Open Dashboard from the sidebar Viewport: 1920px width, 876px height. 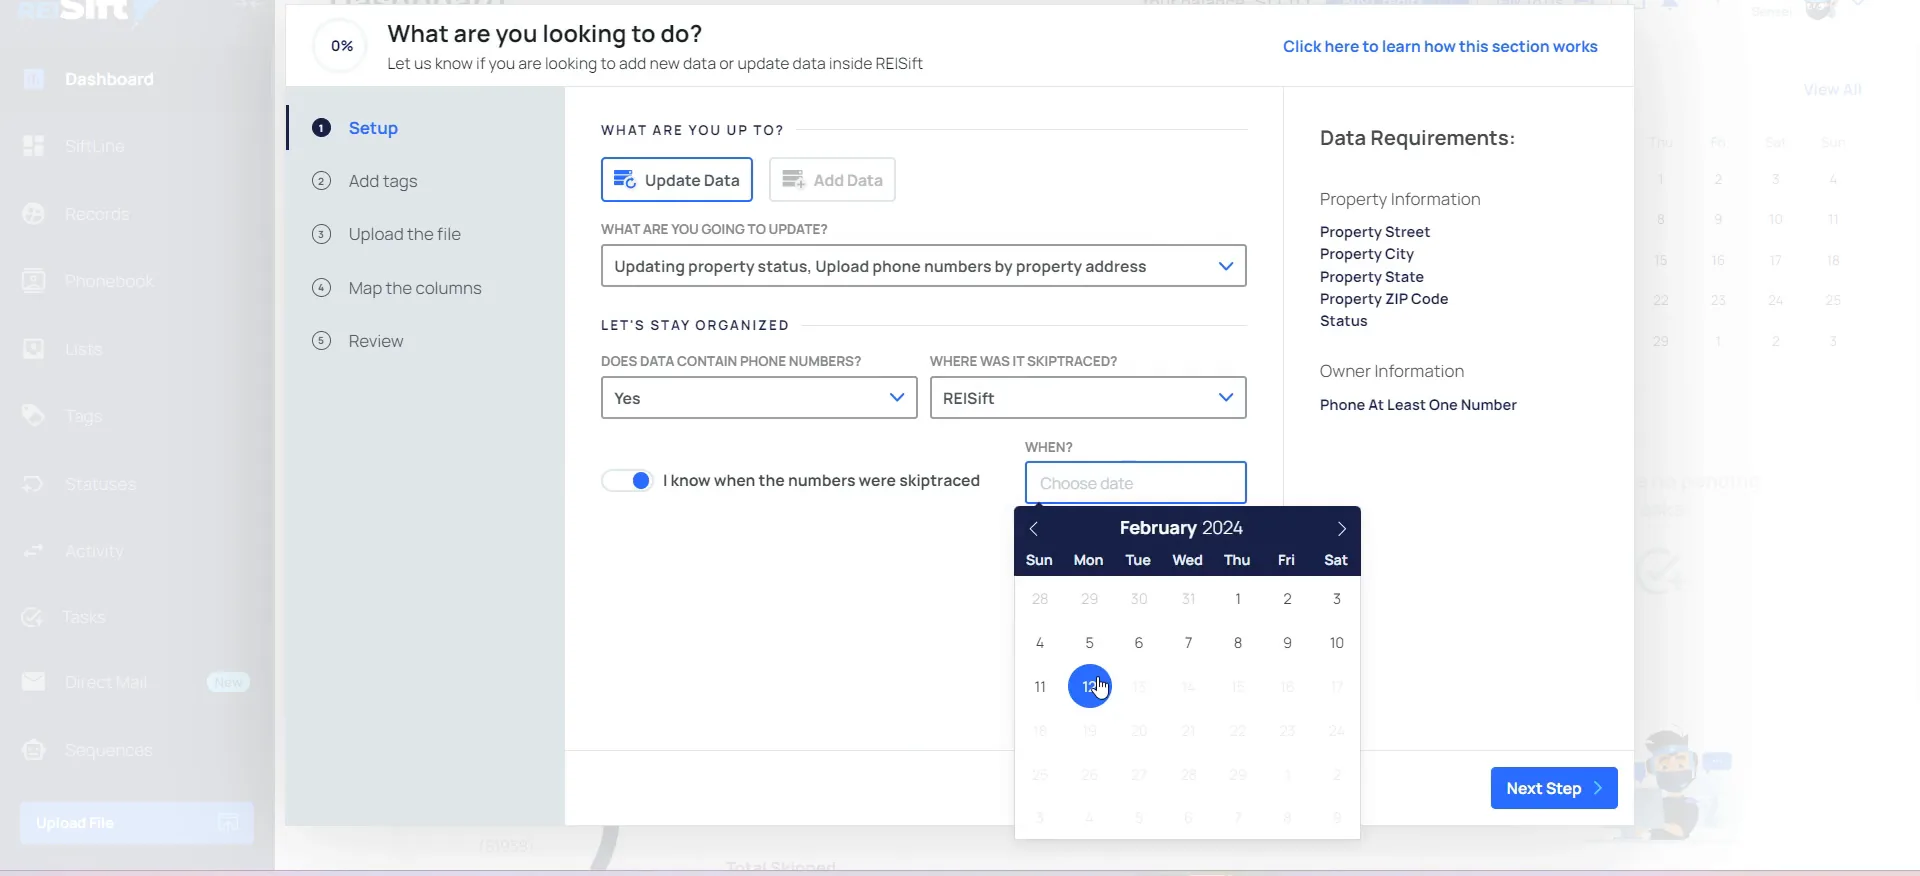click(108, 79)
